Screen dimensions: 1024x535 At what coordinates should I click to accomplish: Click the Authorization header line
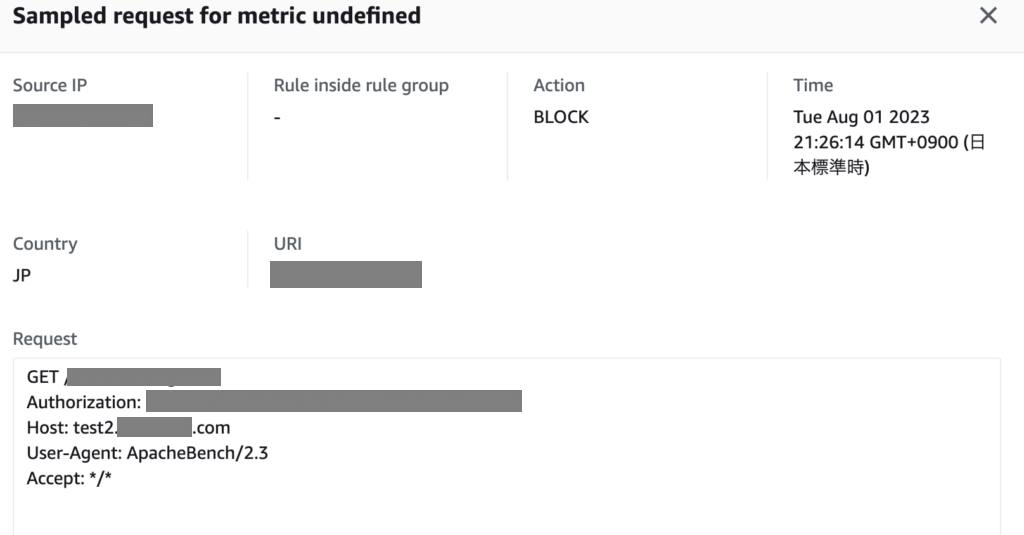274,402
